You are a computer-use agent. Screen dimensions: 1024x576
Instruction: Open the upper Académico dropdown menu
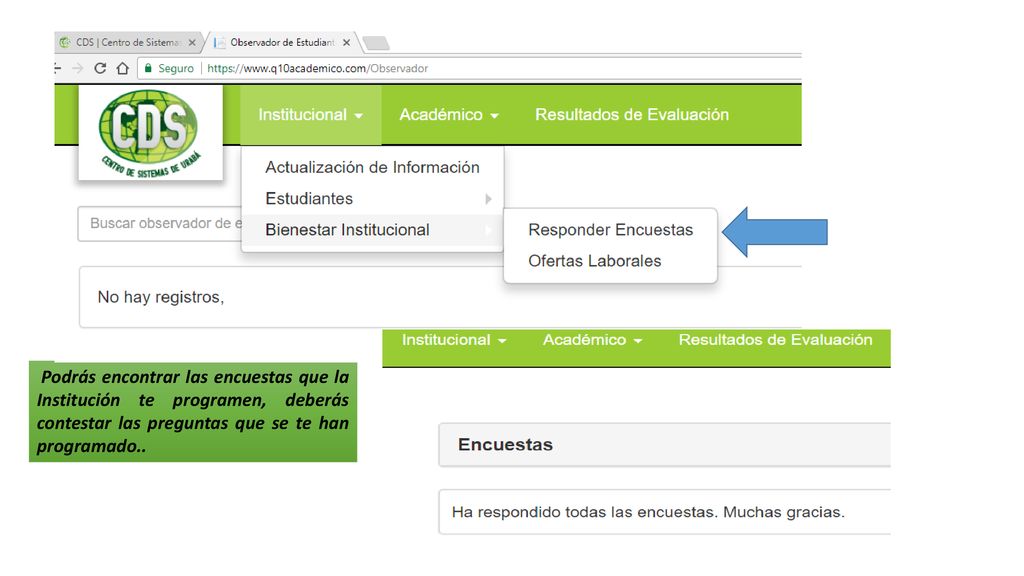pos(449,114)
